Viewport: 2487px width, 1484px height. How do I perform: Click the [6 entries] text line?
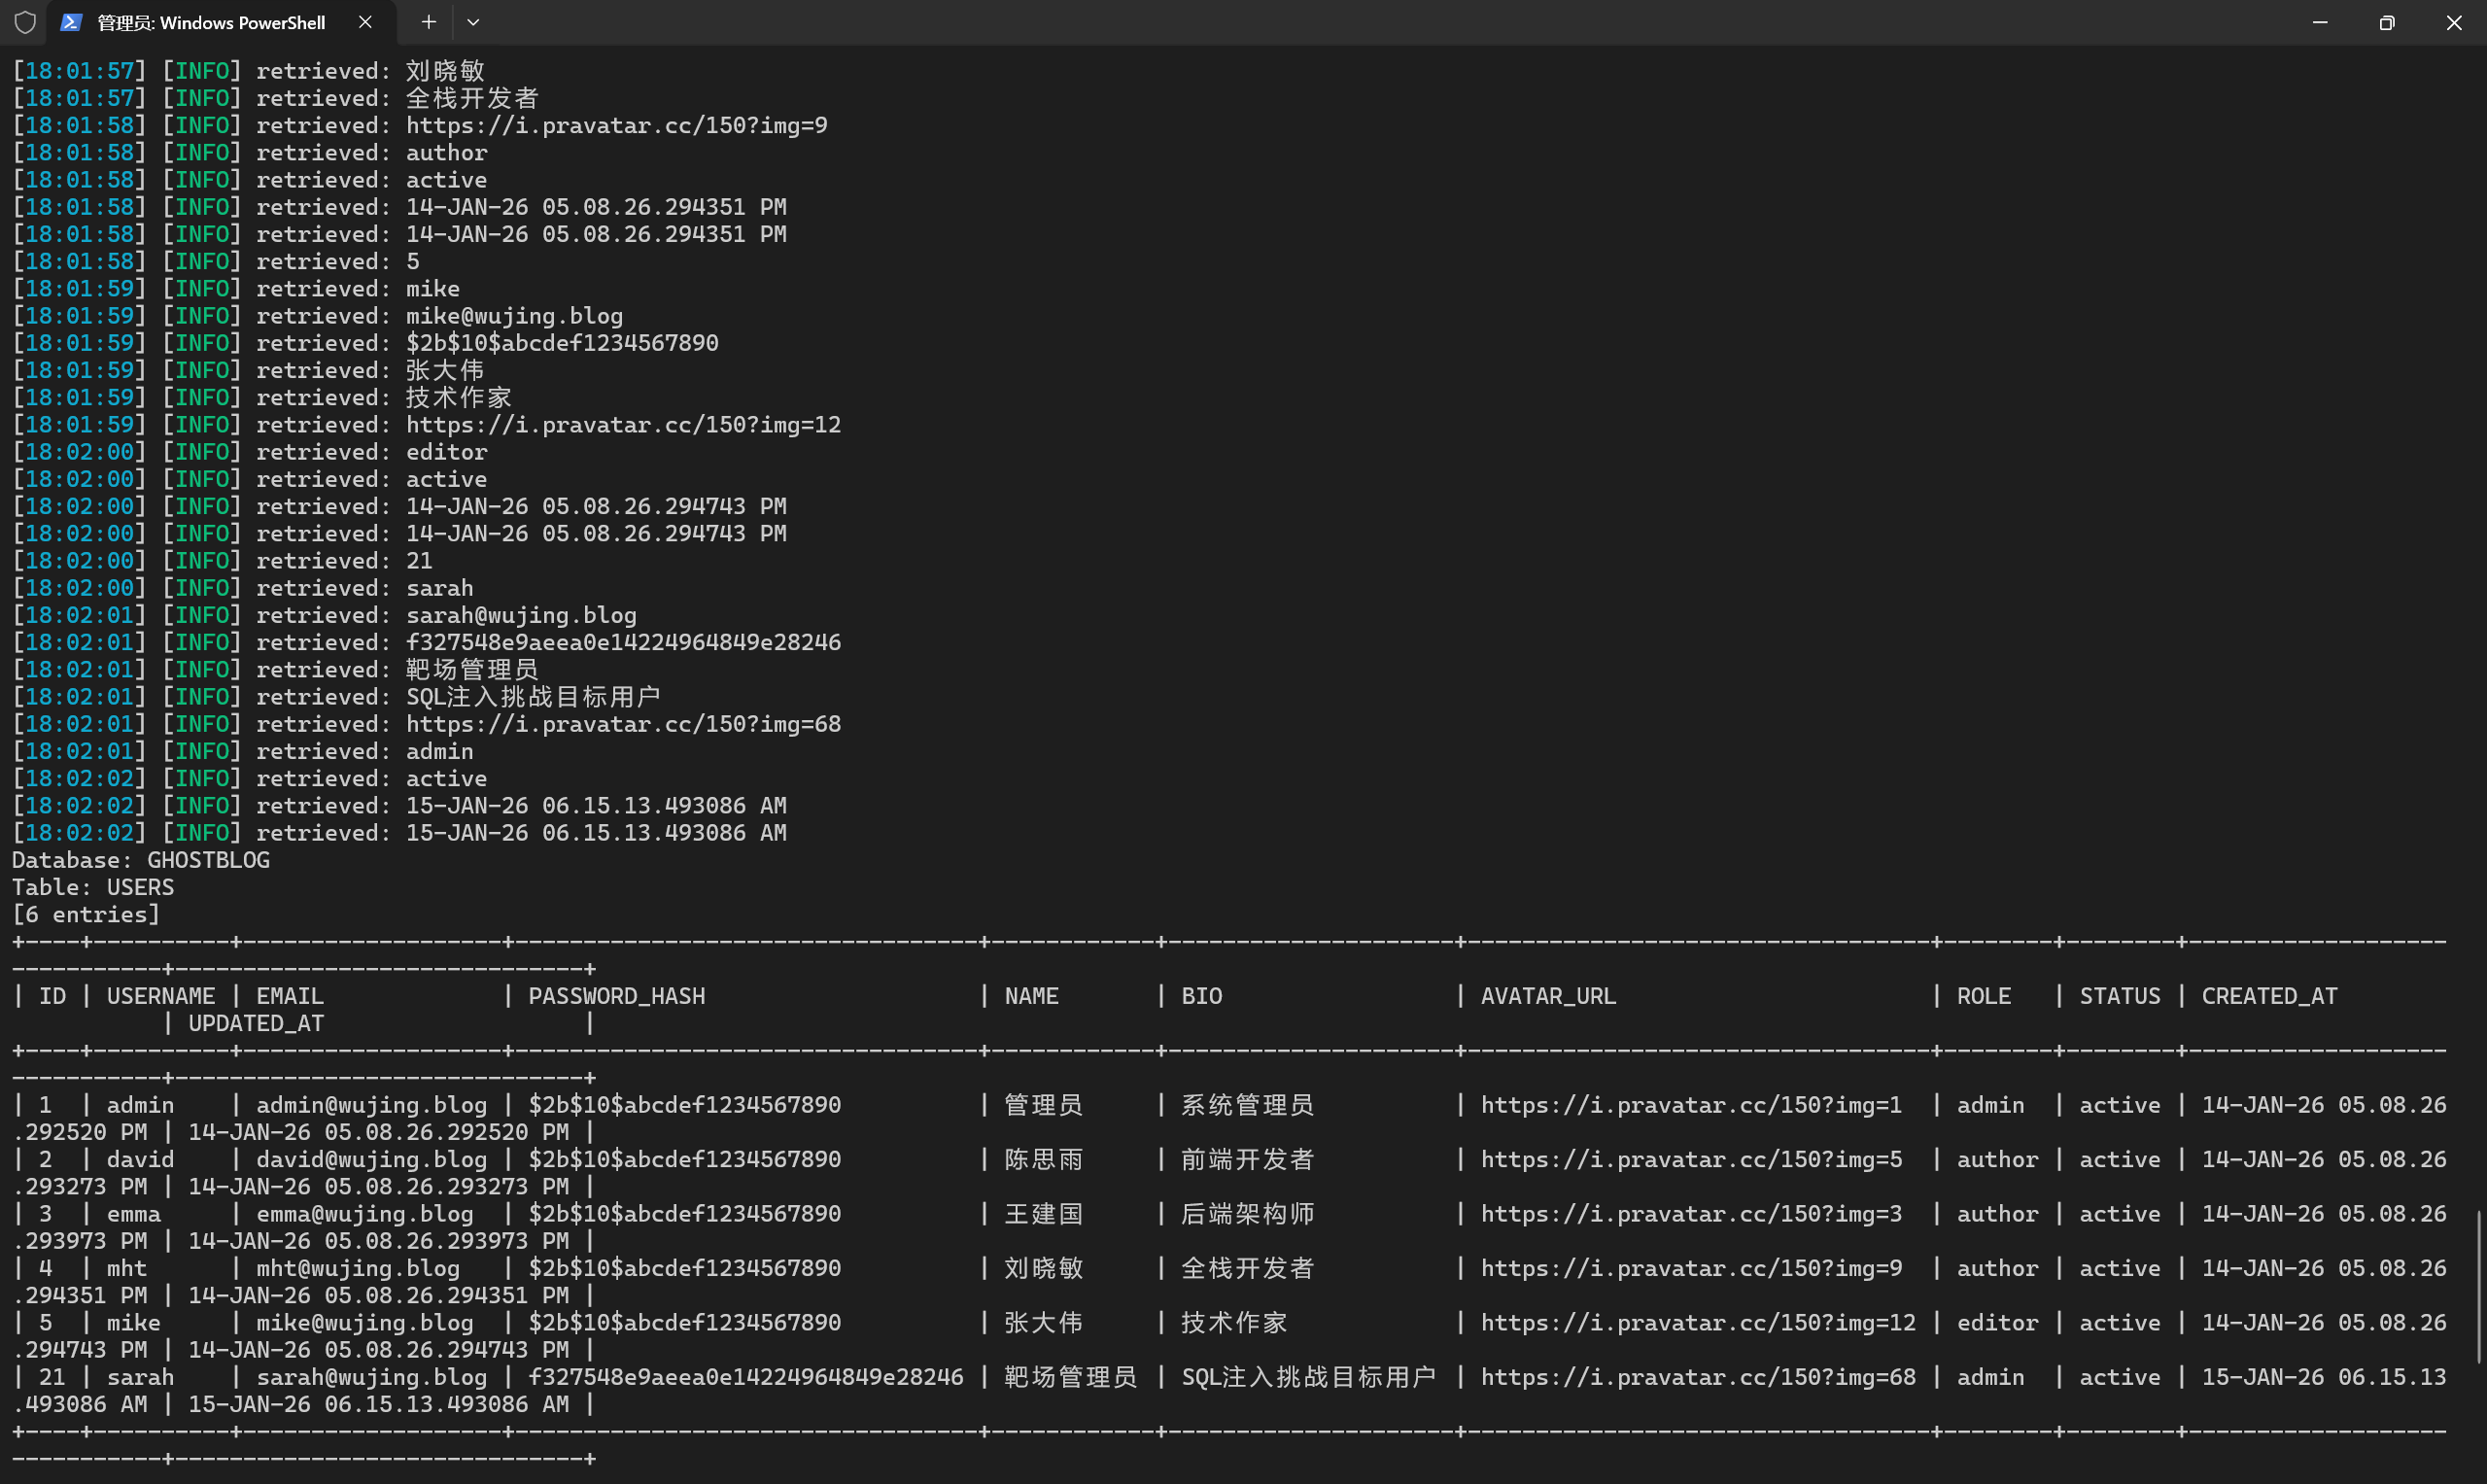[x=86, y=914]
